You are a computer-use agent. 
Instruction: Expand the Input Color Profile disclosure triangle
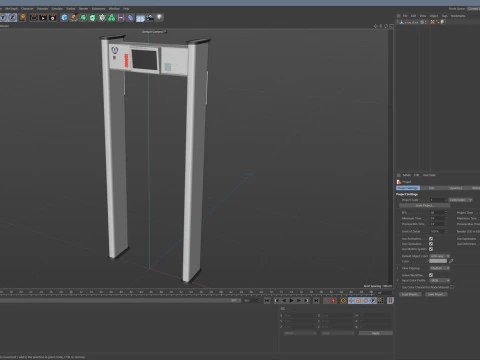coord(398,280)
